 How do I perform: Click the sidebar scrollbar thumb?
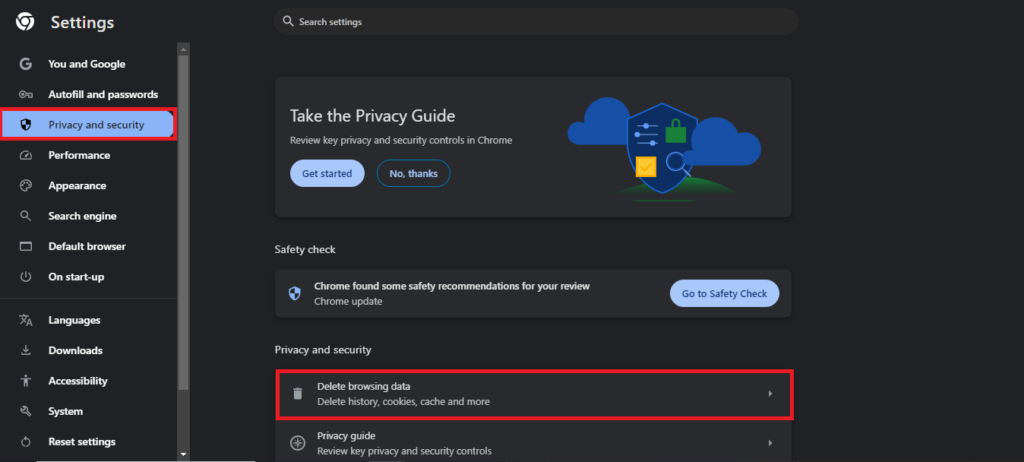(x=184, y=222)
